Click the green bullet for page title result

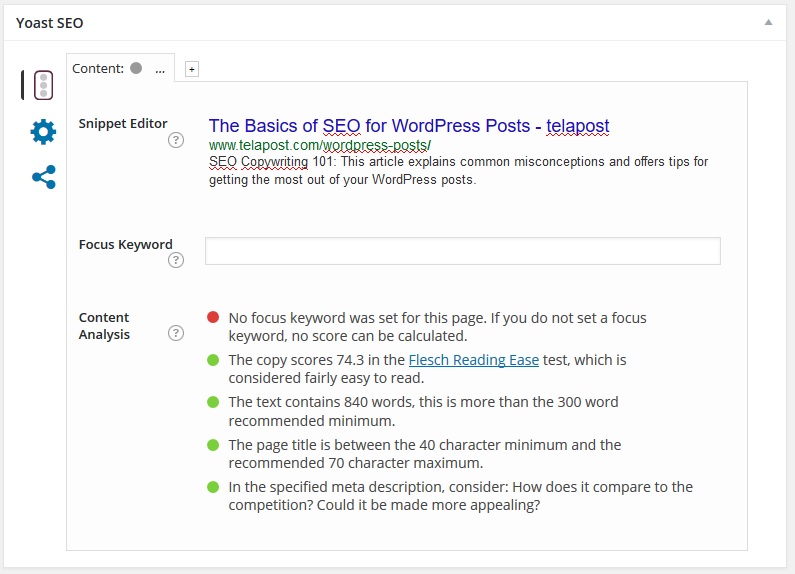[x=213, y=445]
